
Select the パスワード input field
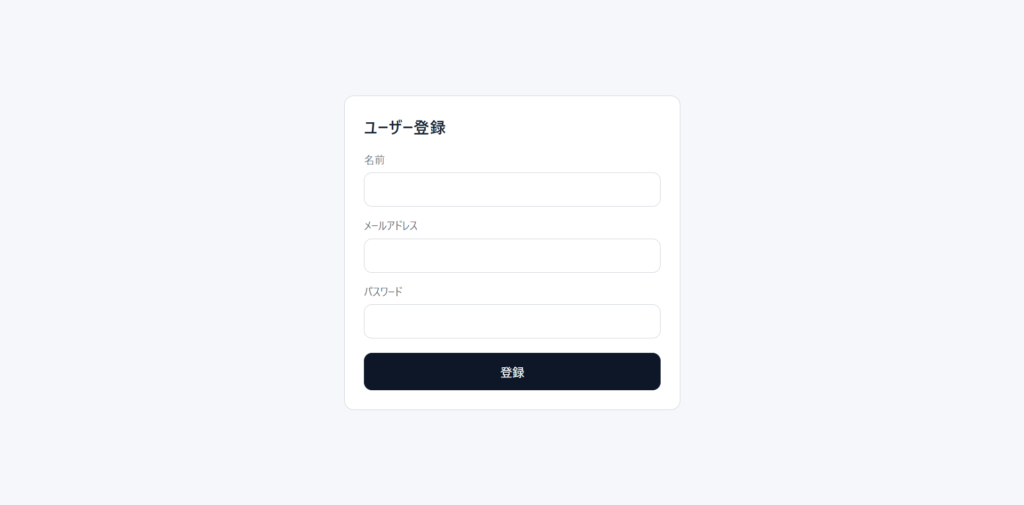point(512,322)
